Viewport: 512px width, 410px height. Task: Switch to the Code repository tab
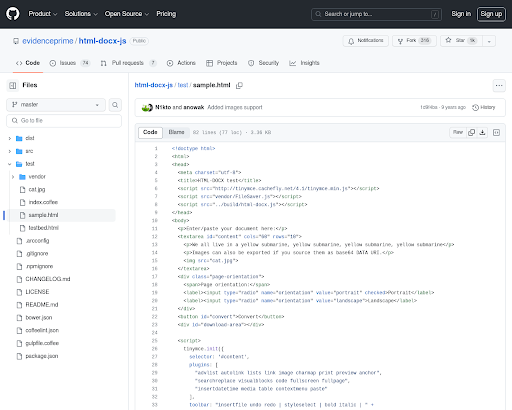[x=28, y=63]
